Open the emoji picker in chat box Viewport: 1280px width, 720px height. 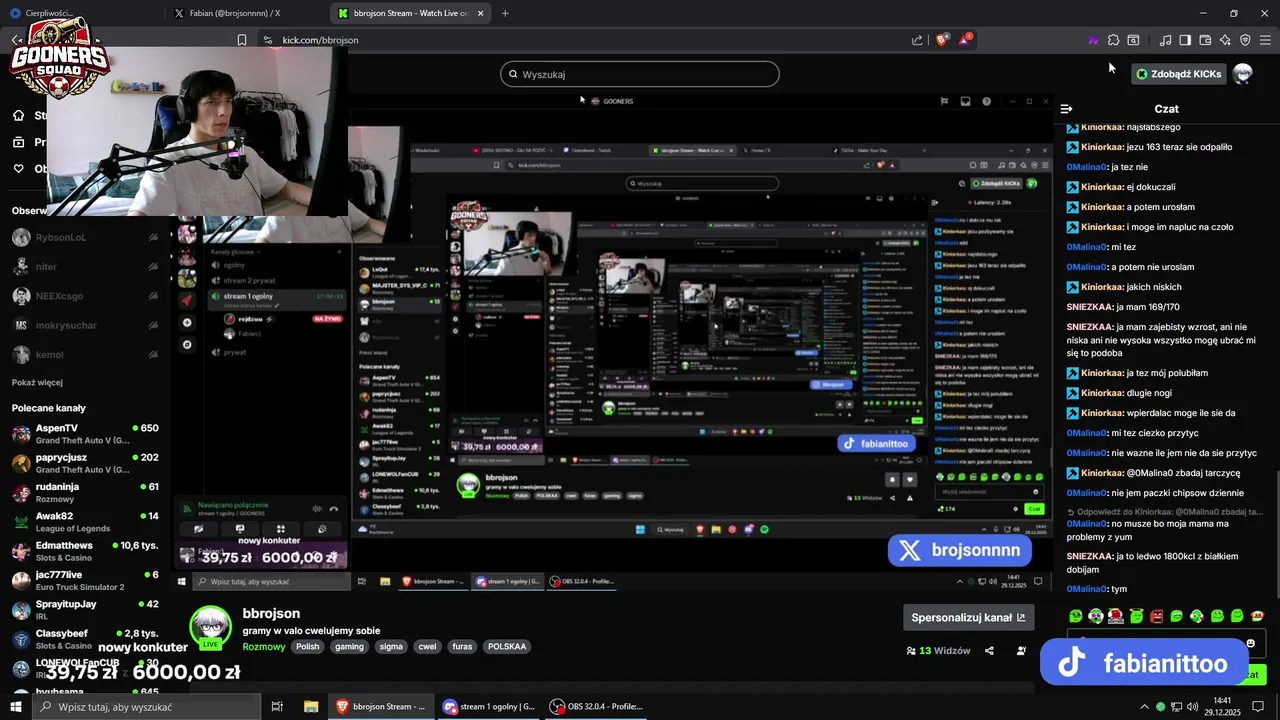(x=1250, y=643)
